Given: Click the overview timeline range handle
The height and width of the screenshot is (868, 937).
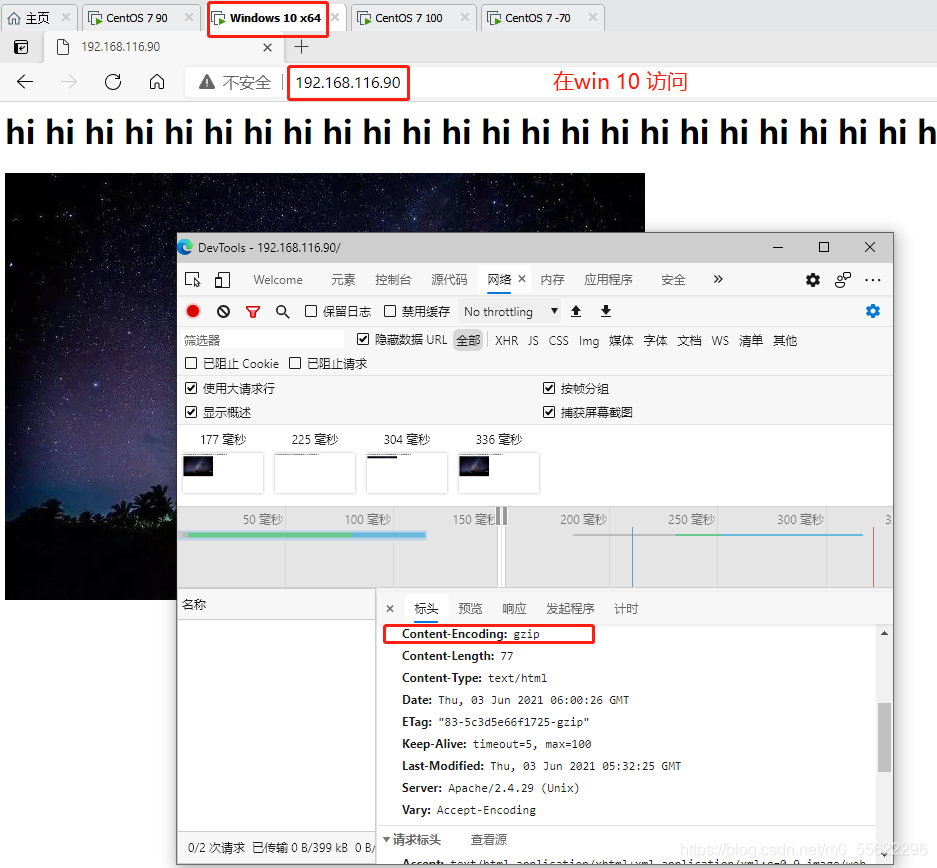Looking at the screenshot, I should [502, 516].
